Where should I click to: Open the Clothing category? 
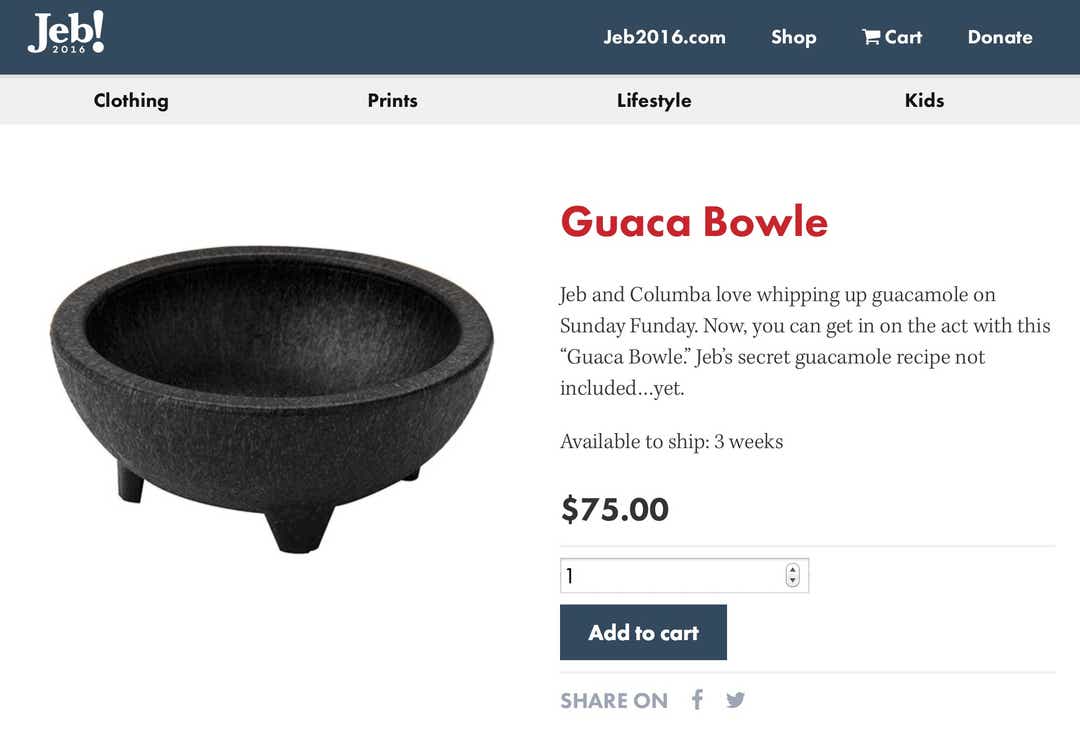(x=131, y=100)
